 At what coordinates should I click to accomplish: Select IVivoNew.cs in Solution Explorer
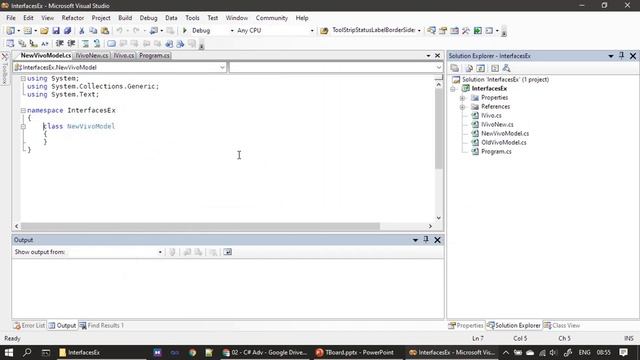pos(497,124)
